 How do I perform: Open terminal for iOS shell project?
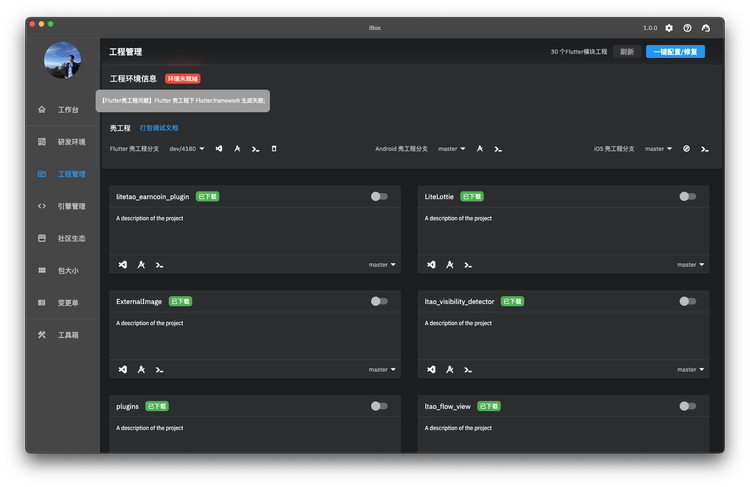(705, 149)
